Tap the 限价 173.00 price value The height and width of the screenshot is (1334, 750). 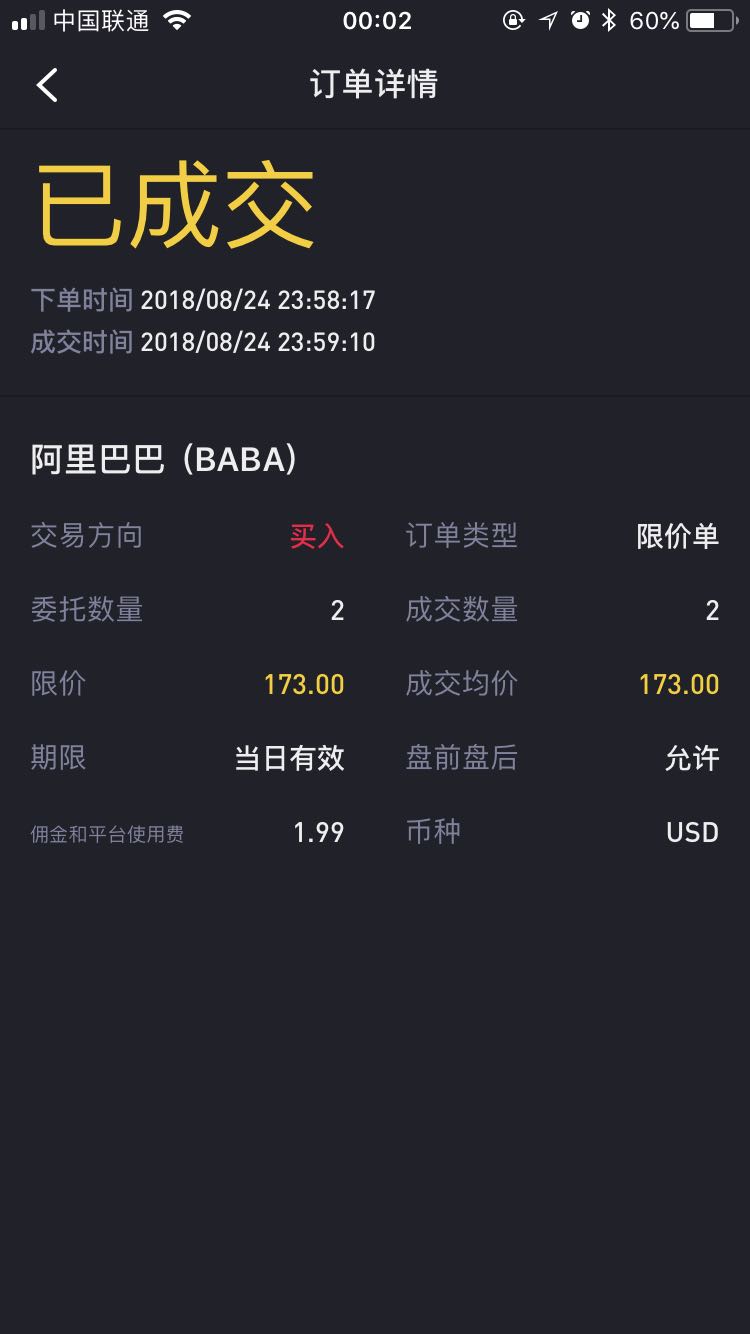click(x=304, y=684)
